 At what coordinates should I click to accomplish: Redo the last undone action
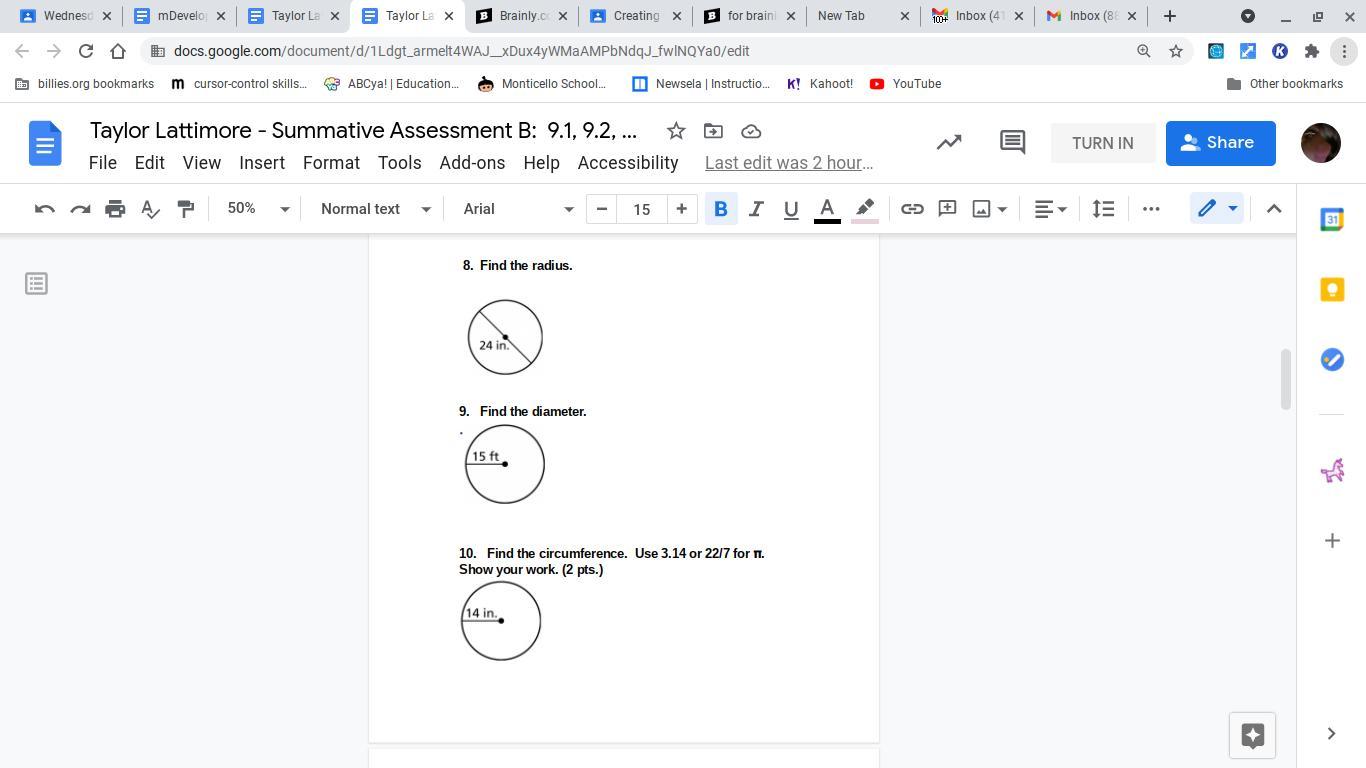click(80, 209)
